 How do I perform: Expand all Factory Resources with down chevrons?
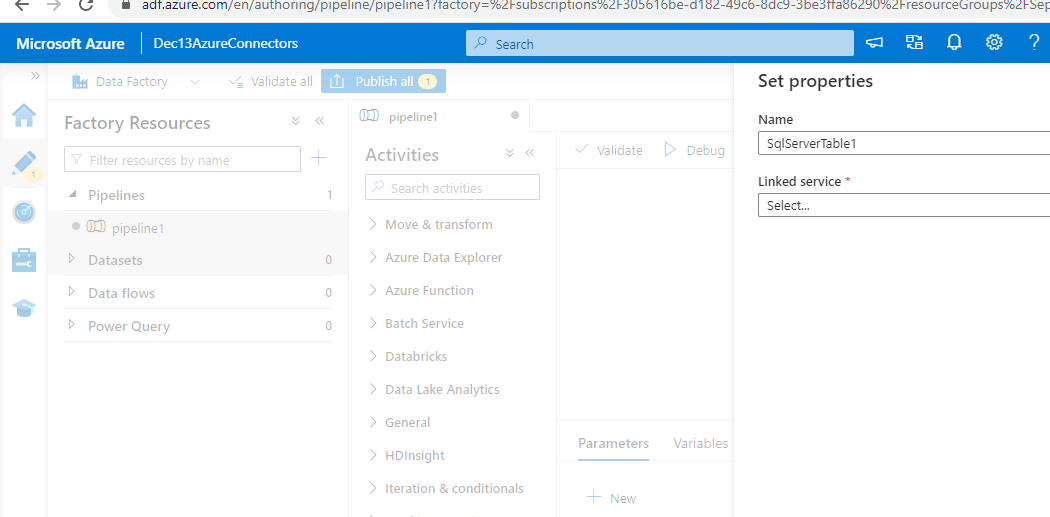[x=296, y=121]
